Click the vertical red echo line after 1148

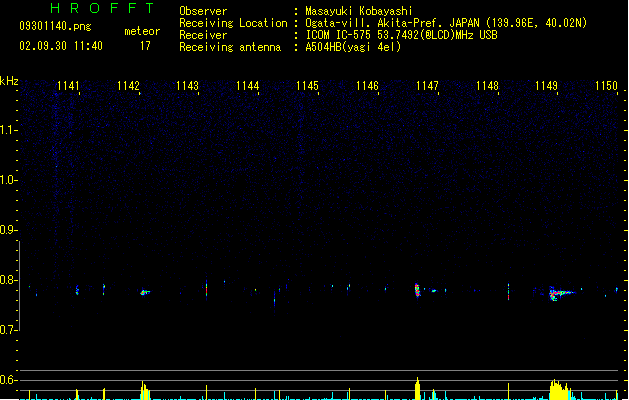(508, 292)
